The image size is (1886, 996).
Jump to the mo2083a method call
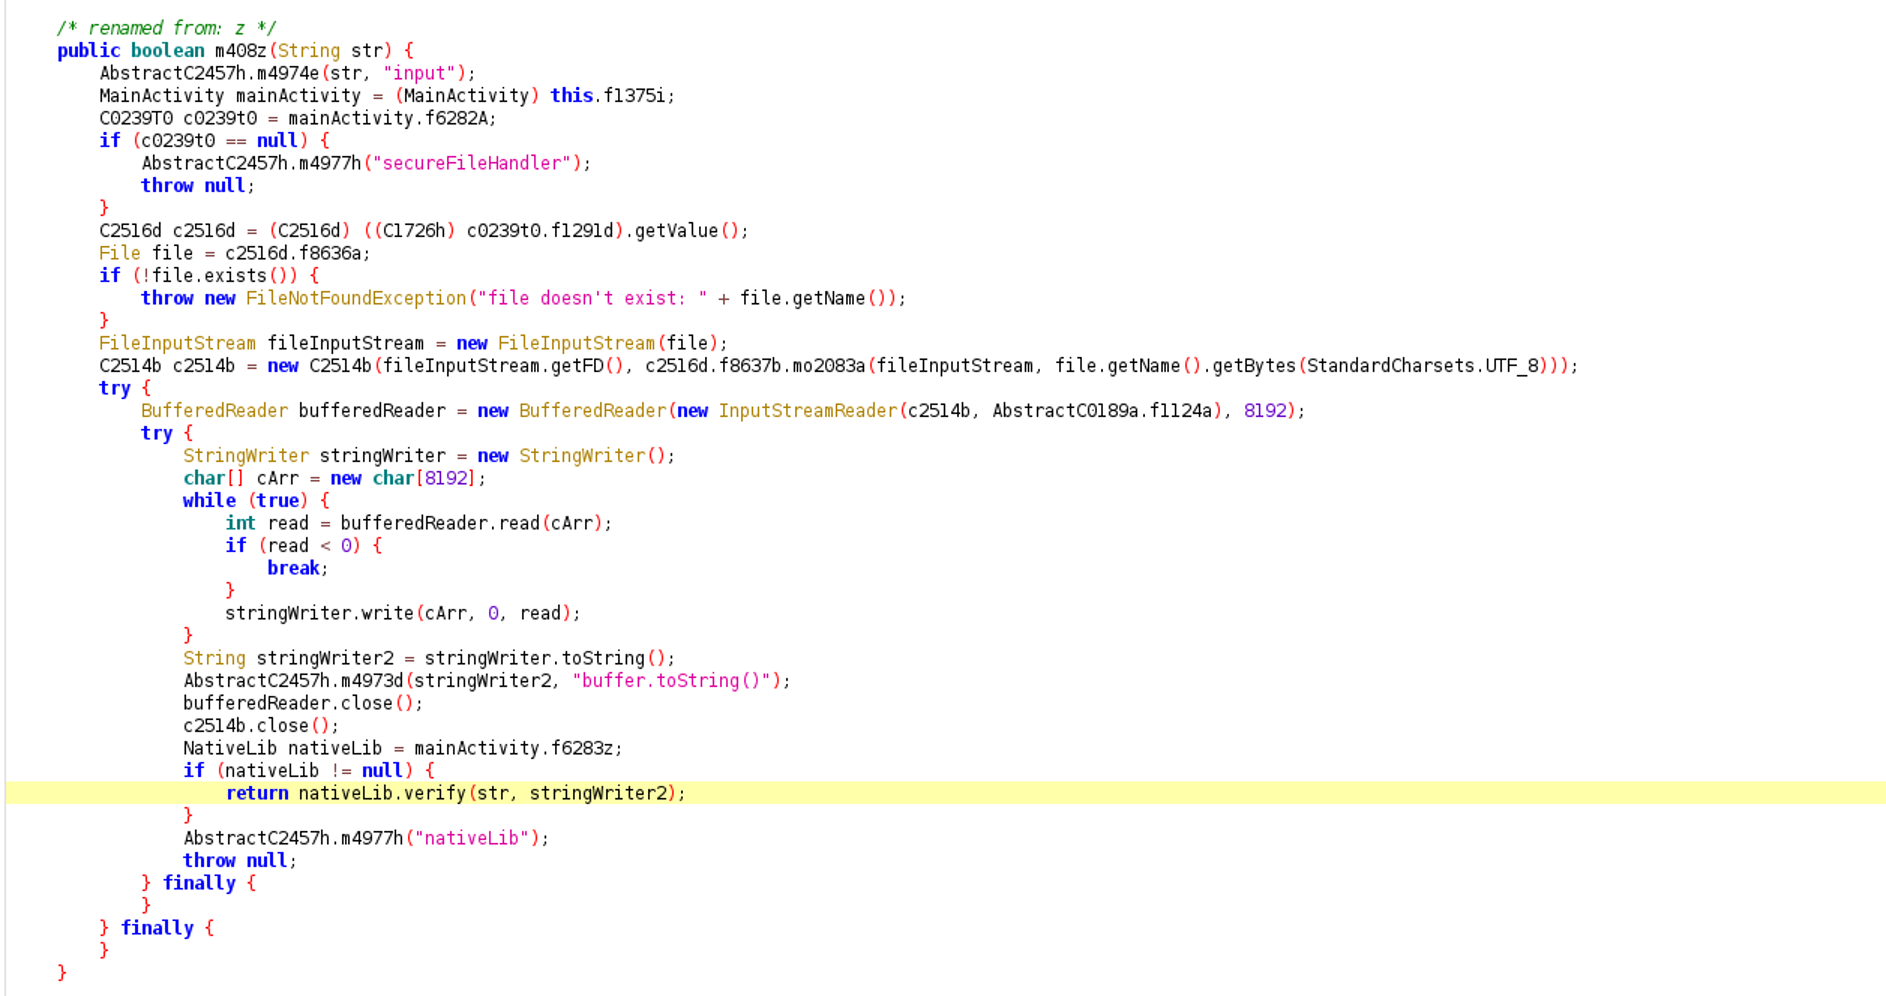(x=828, y=366)
